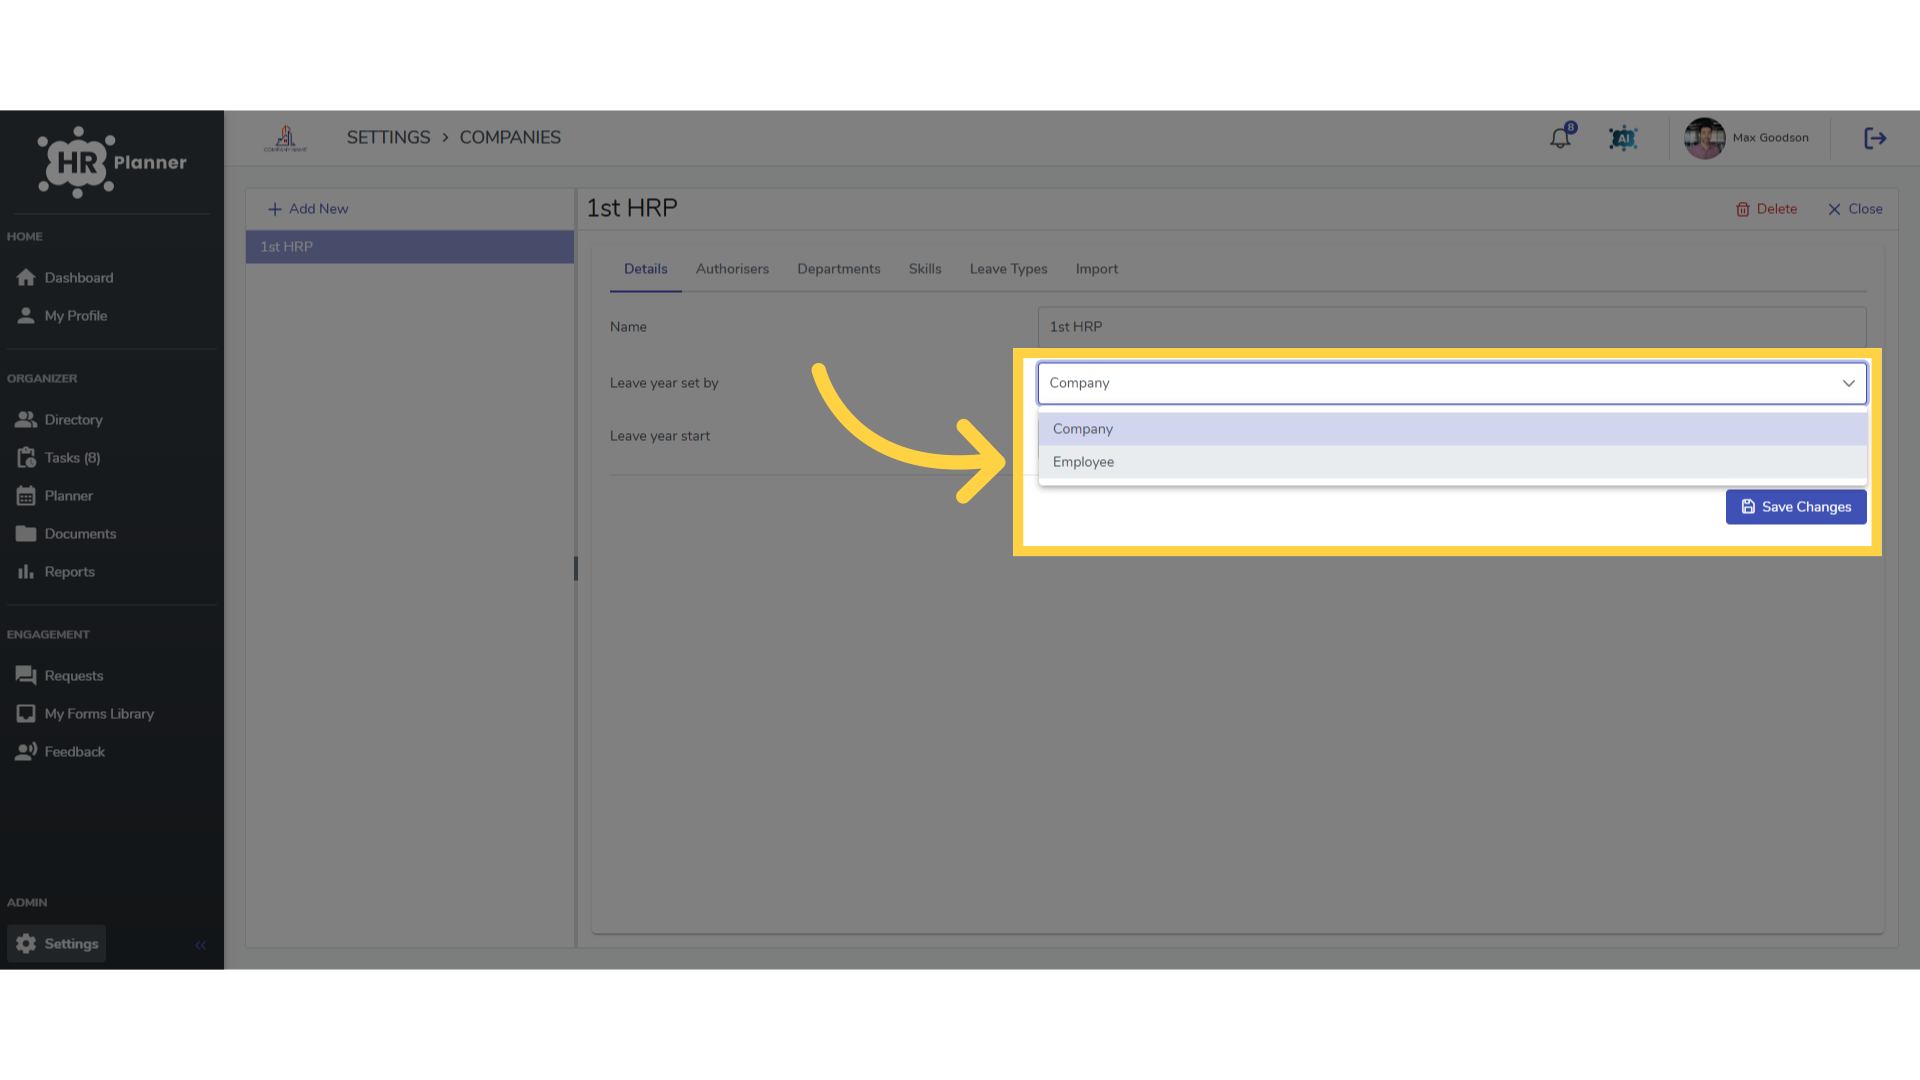Switch to the Departments tab
Screen dimensions: 1920x1080
coord(839,269)
